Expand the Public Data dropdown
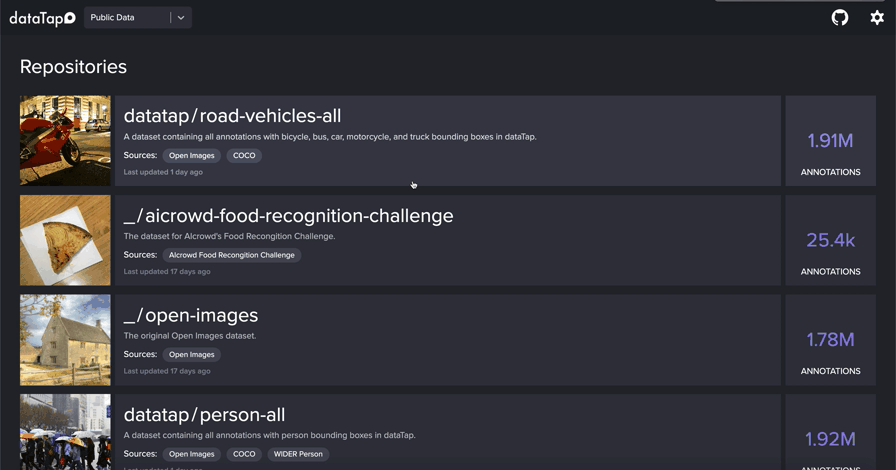The width and height of the screenshot is (896, 470). pos(126,17)
